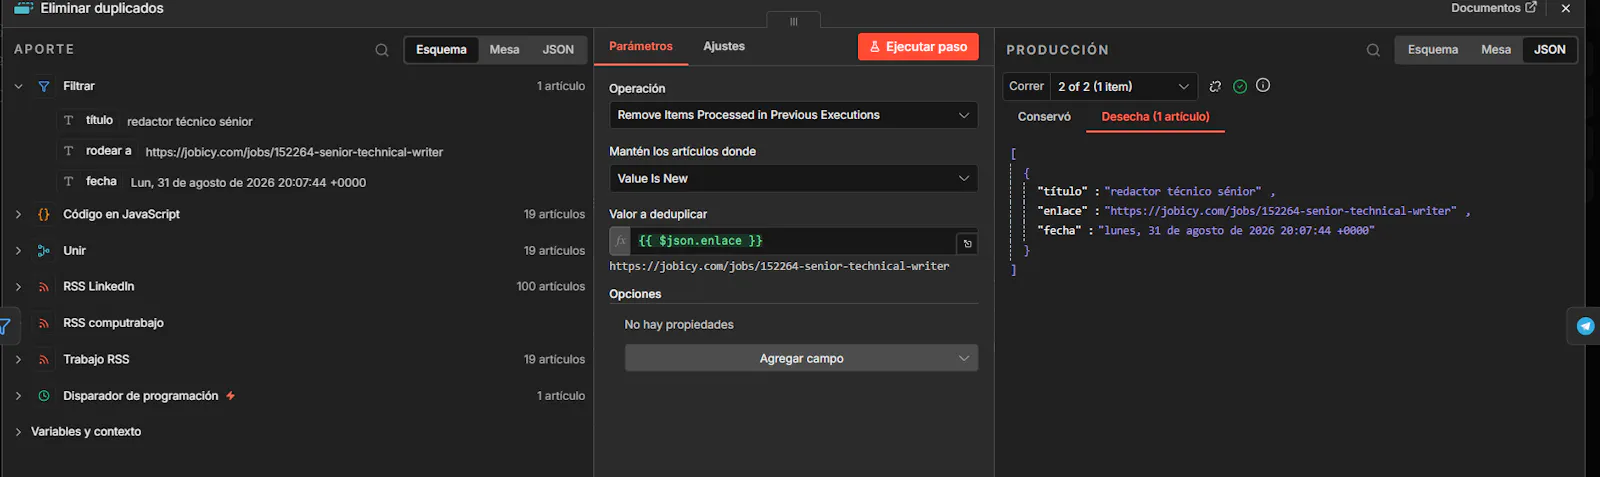This screenshot has width=1600, height=477.
Task: Click the Ejecutar paso button
Action: 918,47
